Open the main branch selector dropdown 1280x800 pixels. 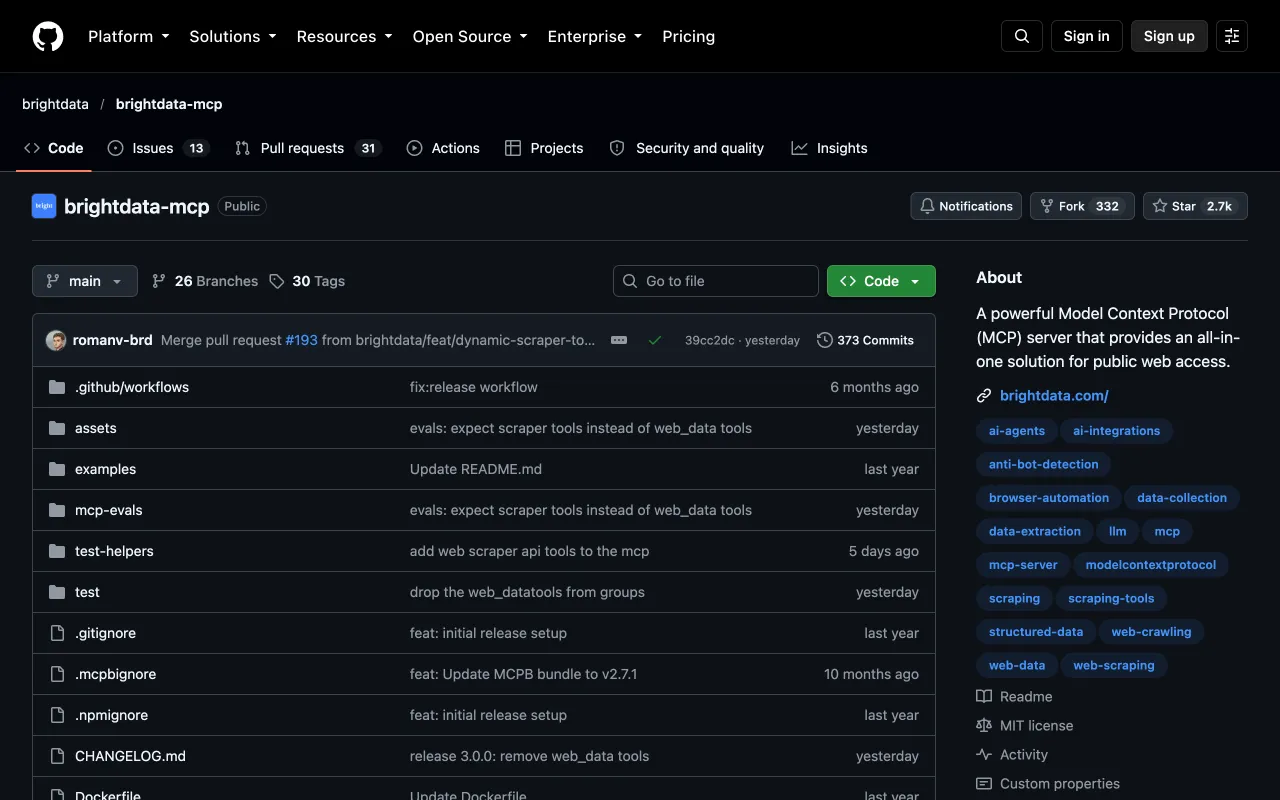click(x=85, y=281)
